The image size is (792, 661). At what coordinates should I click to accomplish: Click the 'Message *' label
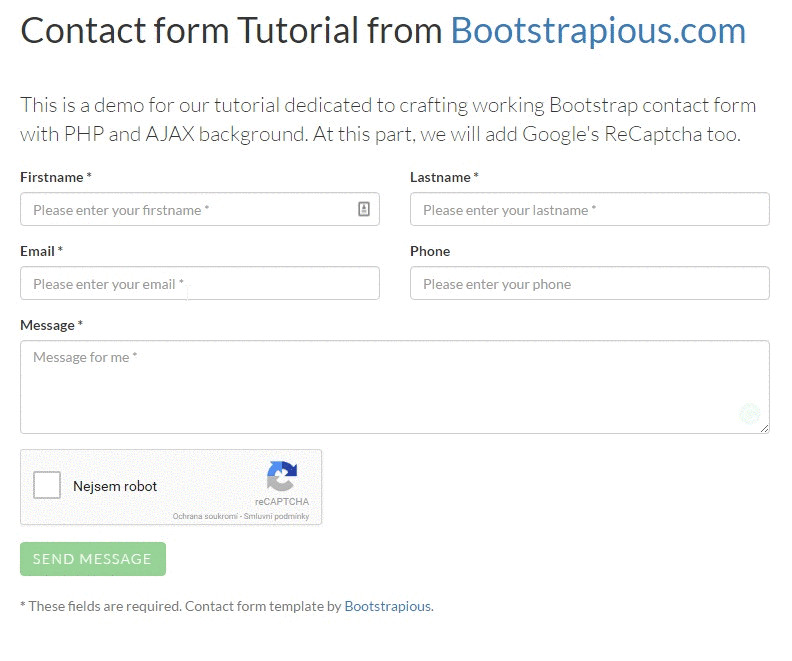[51, 325]
